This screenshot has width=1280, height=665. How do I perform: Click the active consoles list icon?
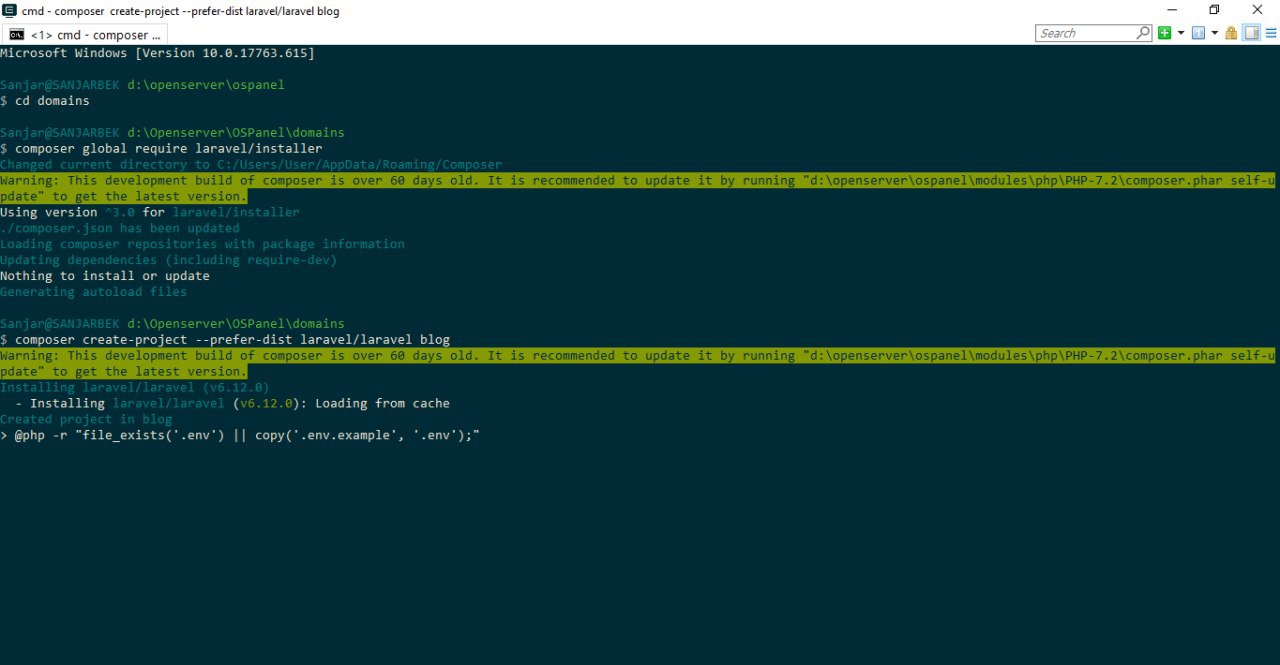coord(1198,33)
